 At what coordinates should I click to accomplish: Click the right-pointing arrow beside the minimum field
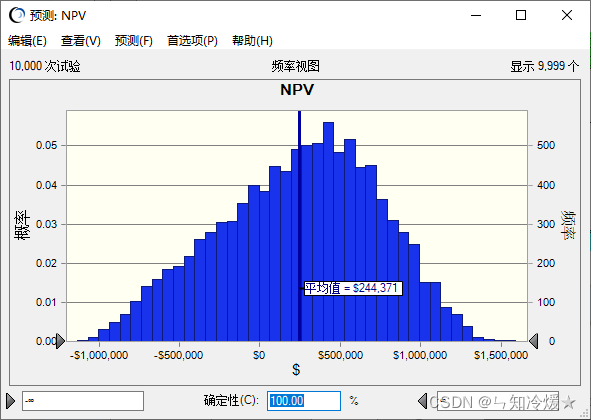tap(11, 401)
